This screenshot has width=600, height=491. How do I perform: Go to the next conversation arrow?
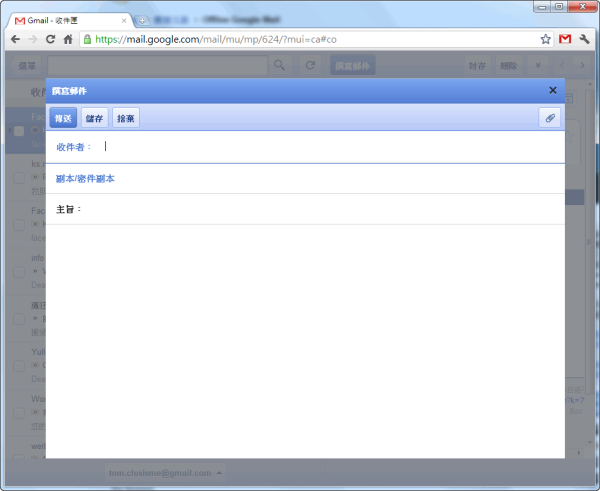click(x=582, y=65)
